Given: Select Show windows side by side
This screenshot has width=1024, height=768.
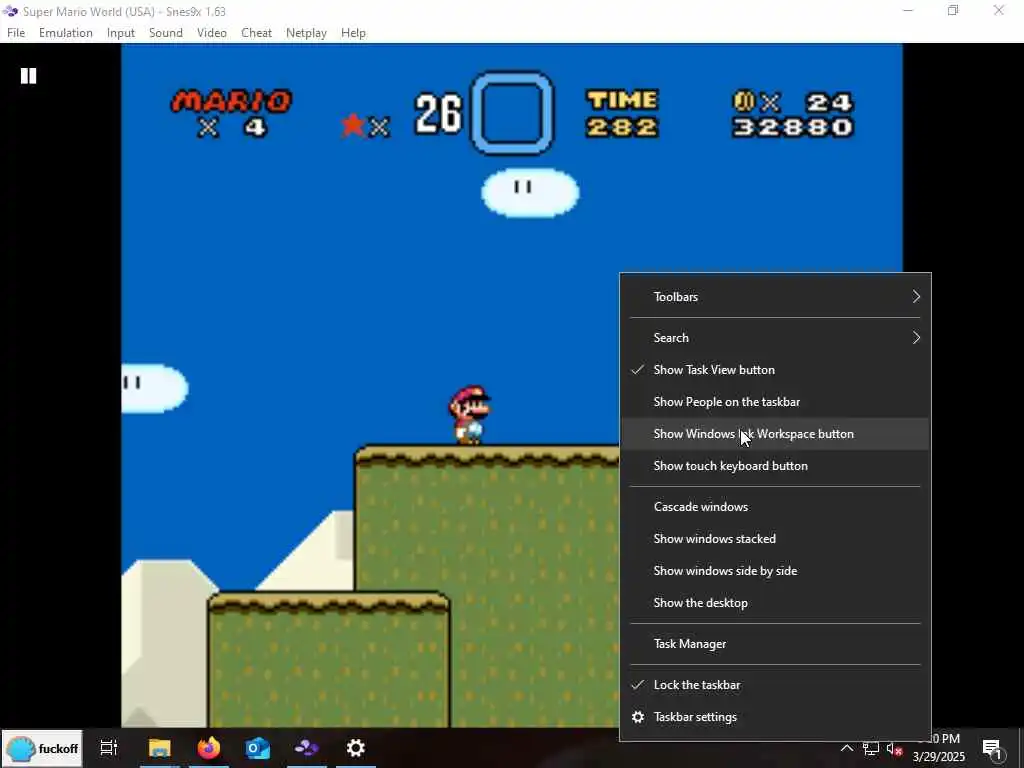Looking at the screenshot, I should point(775,571).
